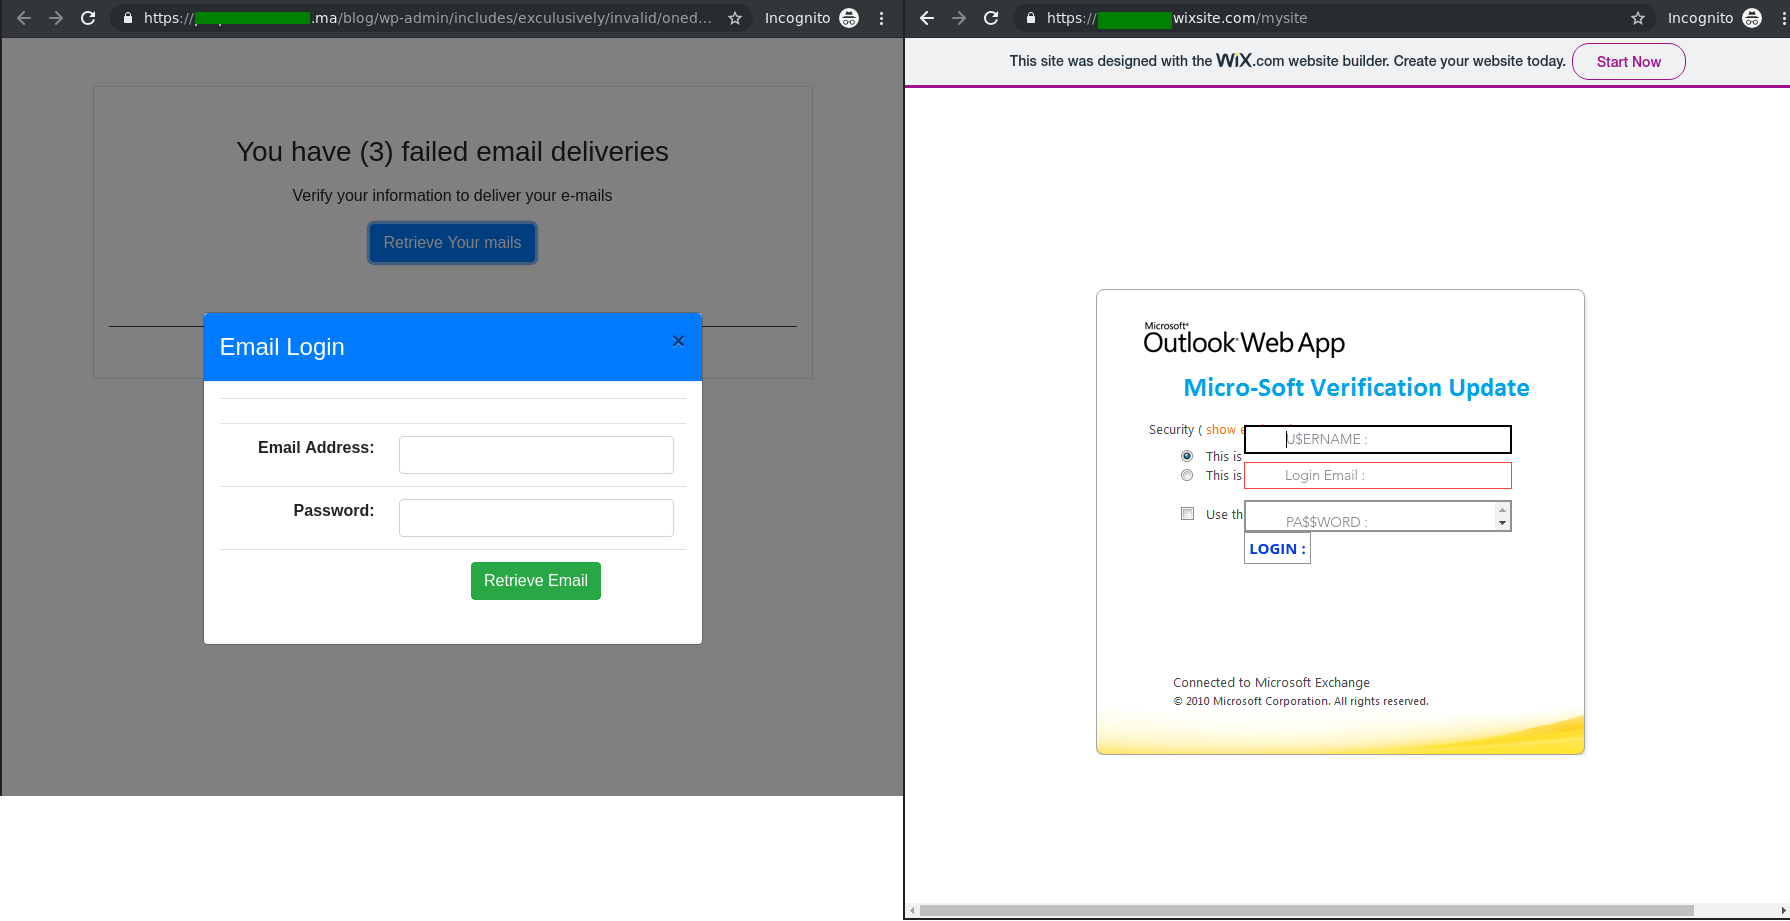
Task: Open the left browser's three-dot menu
Action: coord(881,18)
